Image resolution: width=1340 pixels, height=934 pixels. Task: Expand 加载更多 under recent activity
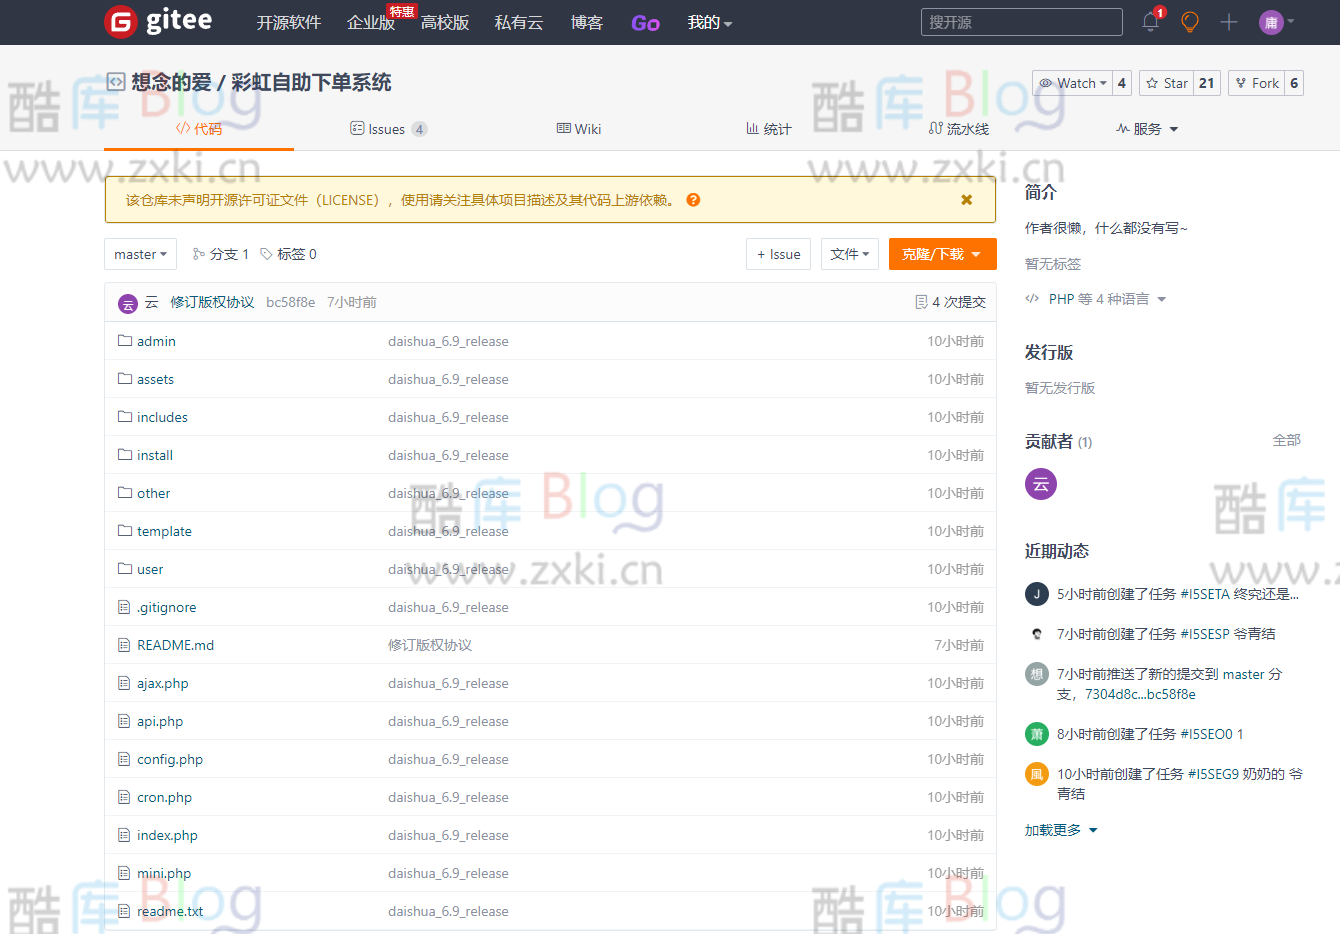point(1060,829)
